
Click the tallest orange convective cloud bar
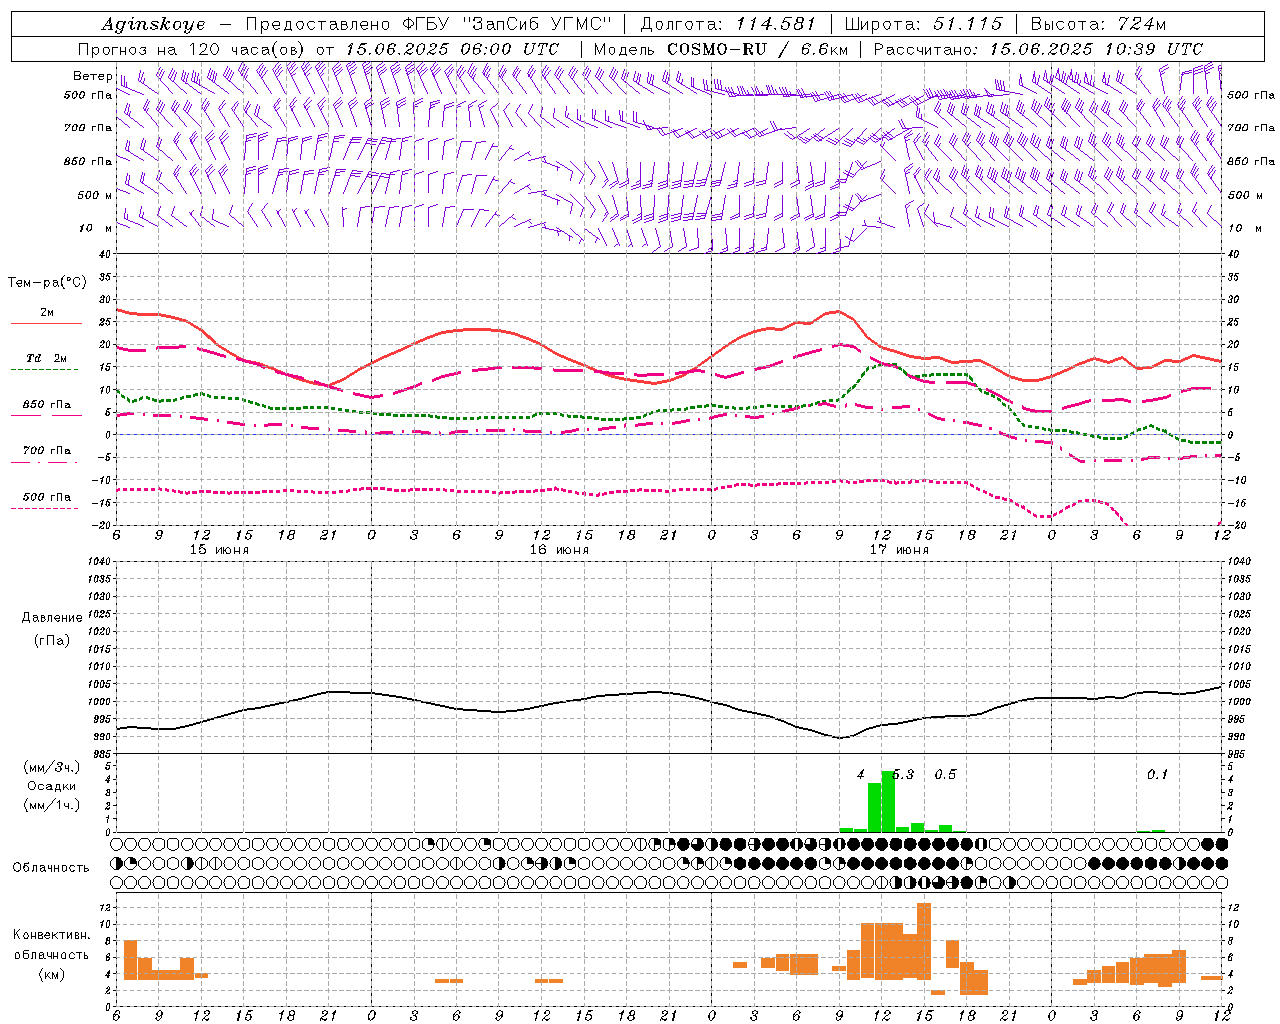click(x=923, y=941)
